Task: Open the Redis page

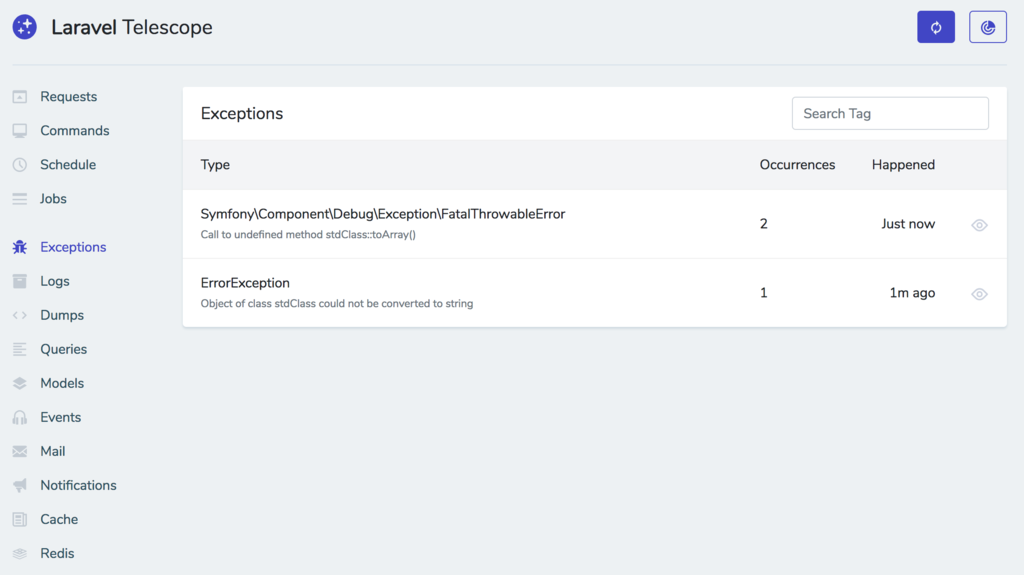Action: [x=57, y=553]
